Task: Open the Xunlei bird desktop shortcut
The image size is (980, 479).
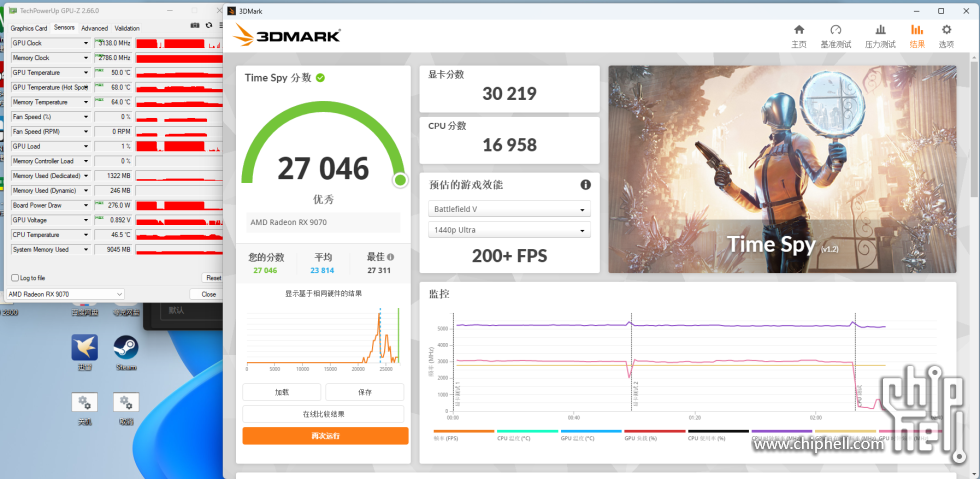Action: click(x=84, y=351)
